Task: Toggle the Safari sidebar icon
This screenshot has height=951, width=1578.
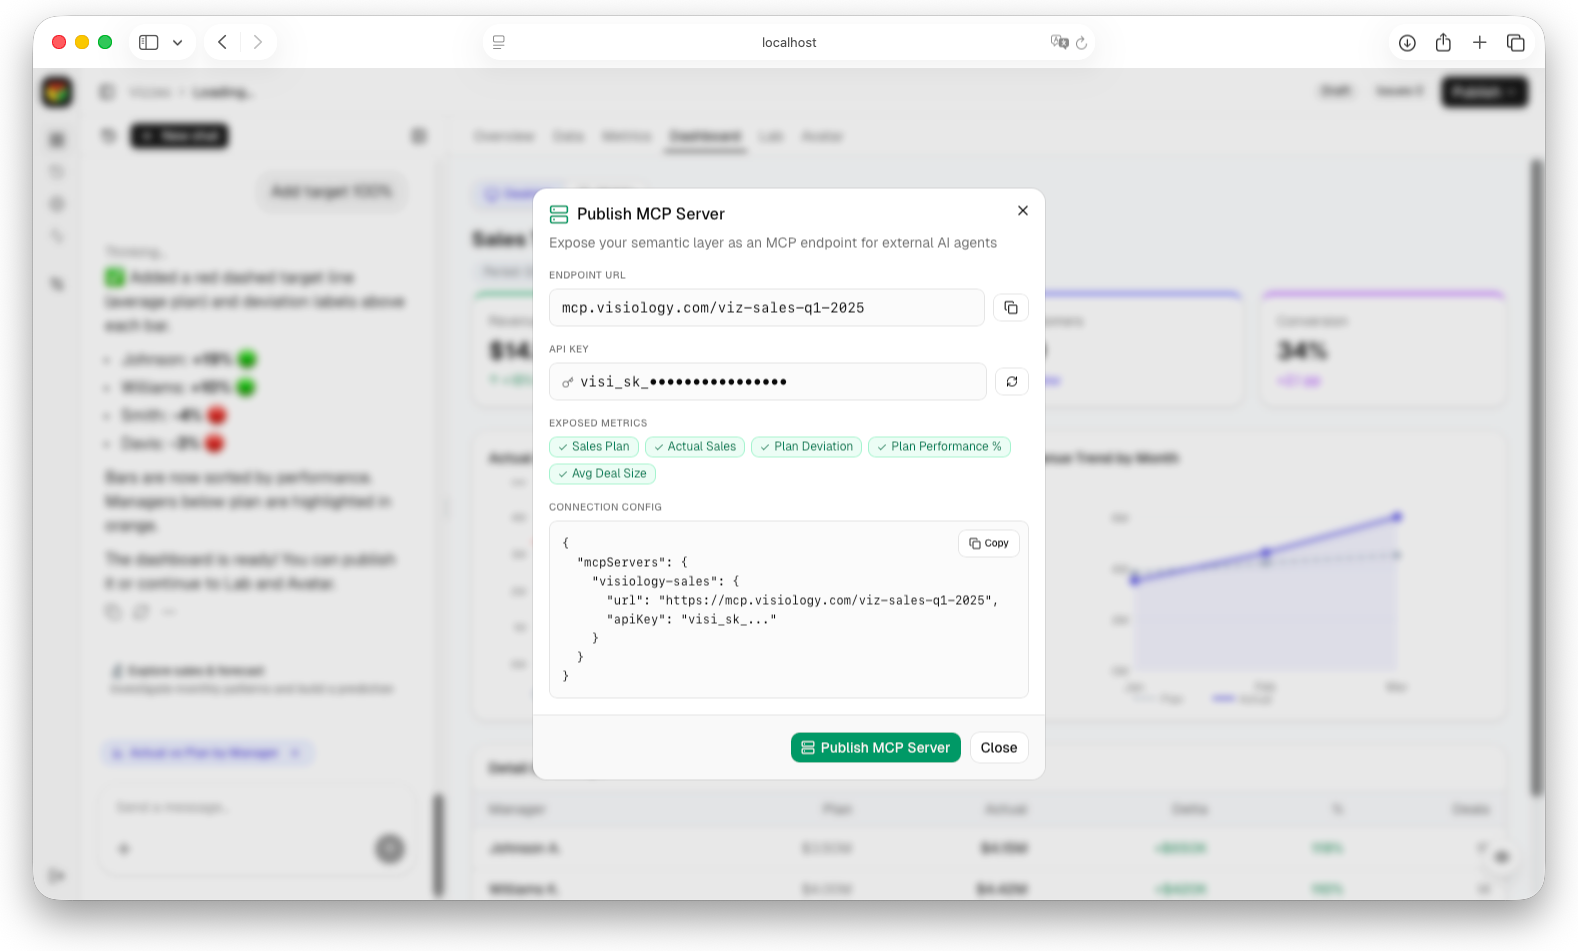Action: coord(149,42)
